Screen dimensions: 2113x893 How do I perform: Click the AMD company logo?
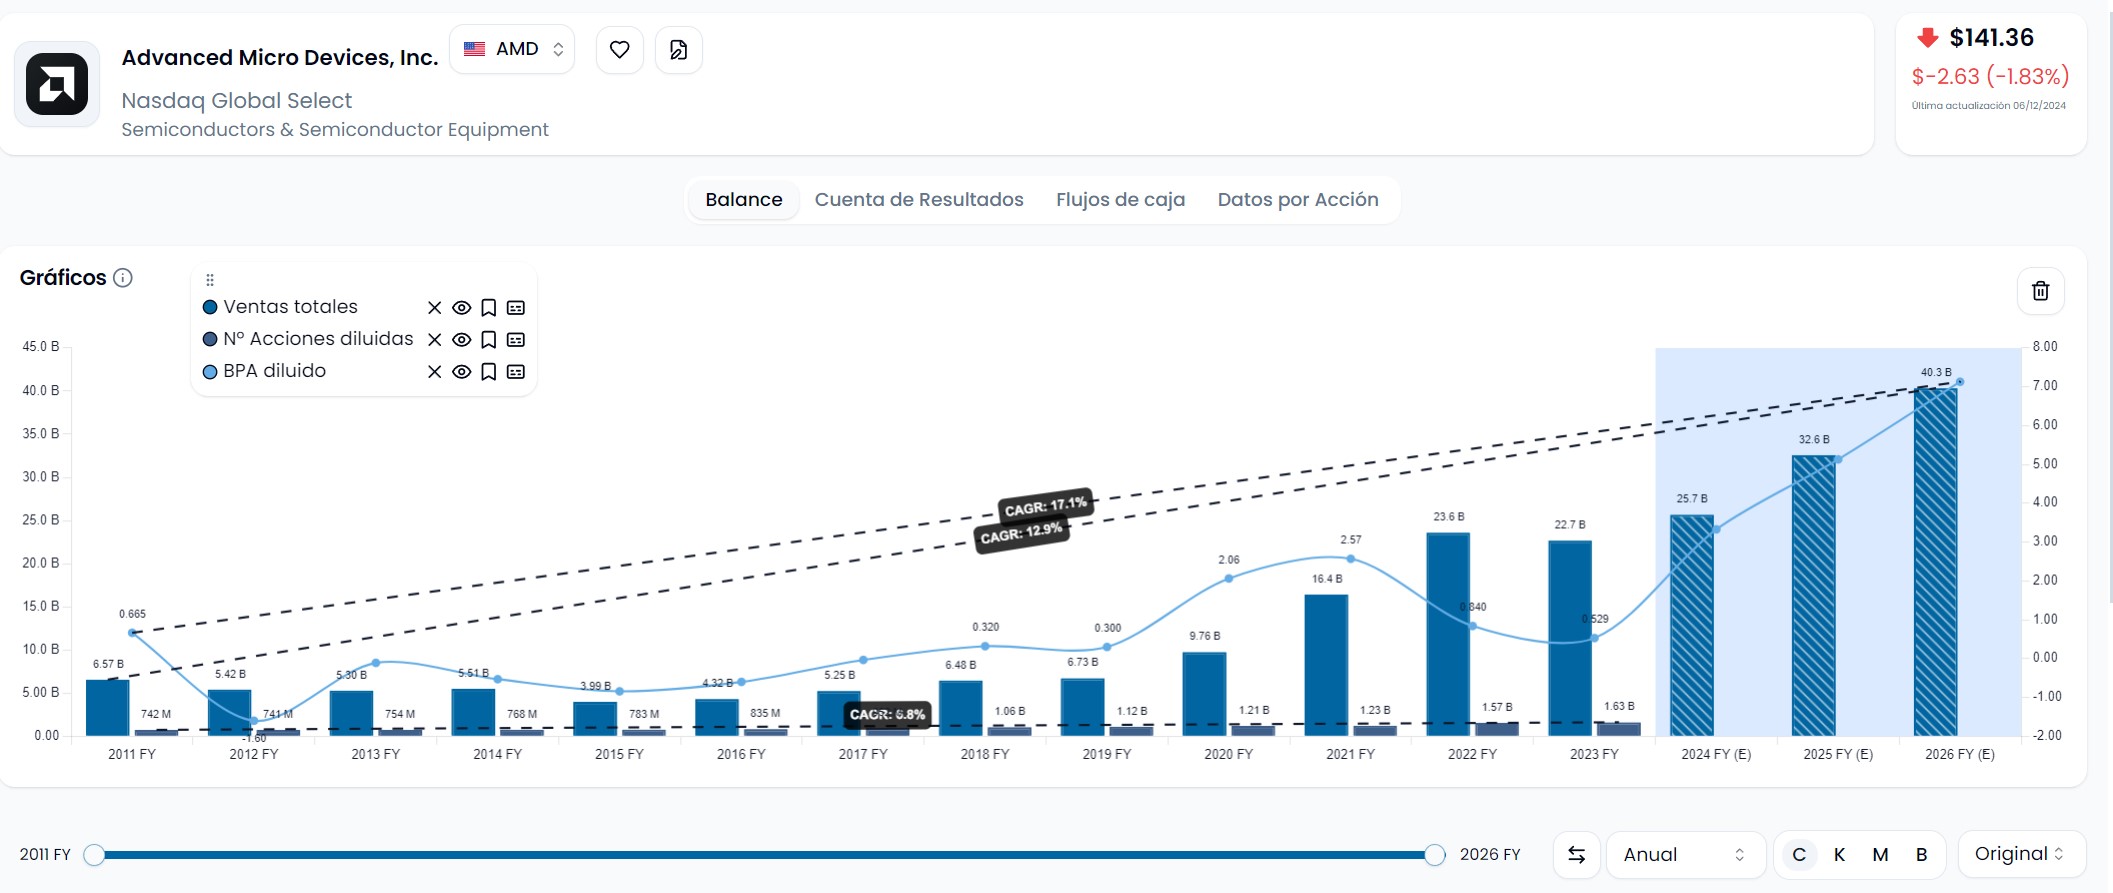pos(57,84)
